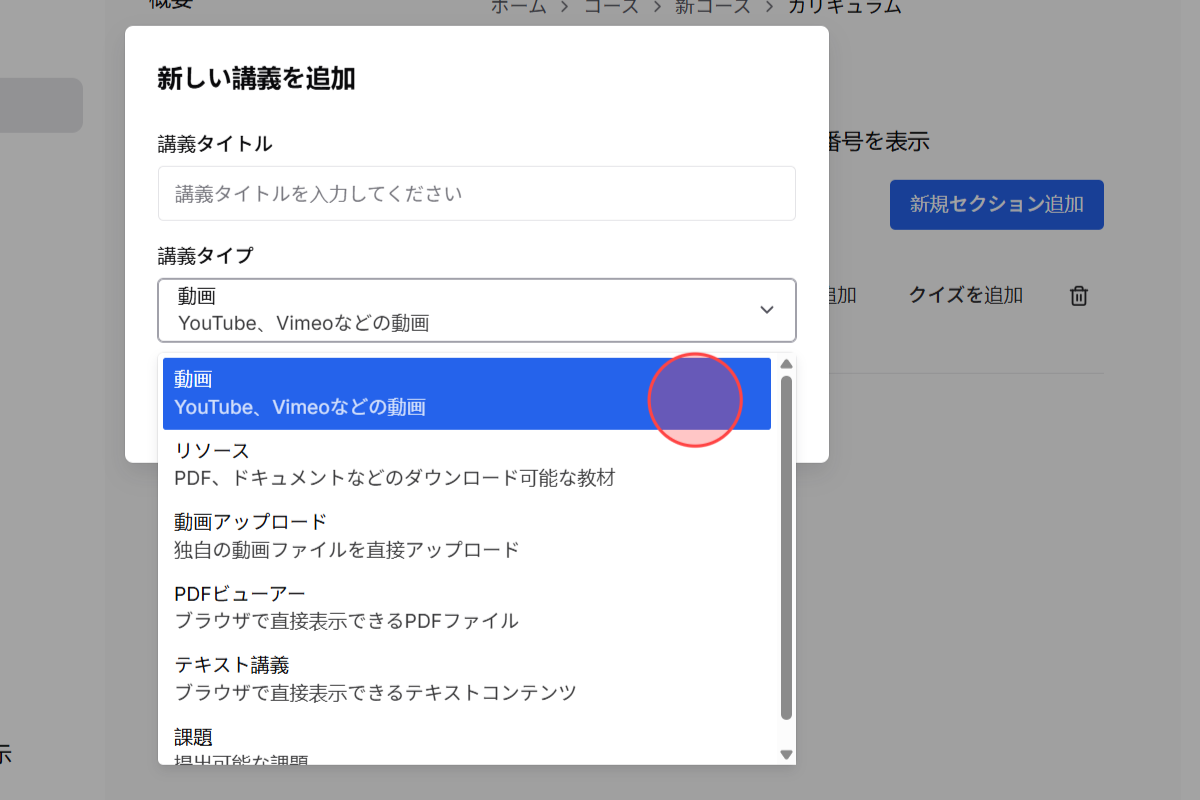Image resolution: width=1200 pixels, height=800 pixels.
Task: Click the dropdown scrollbar up arrow
Action: (x=786, y=363)
